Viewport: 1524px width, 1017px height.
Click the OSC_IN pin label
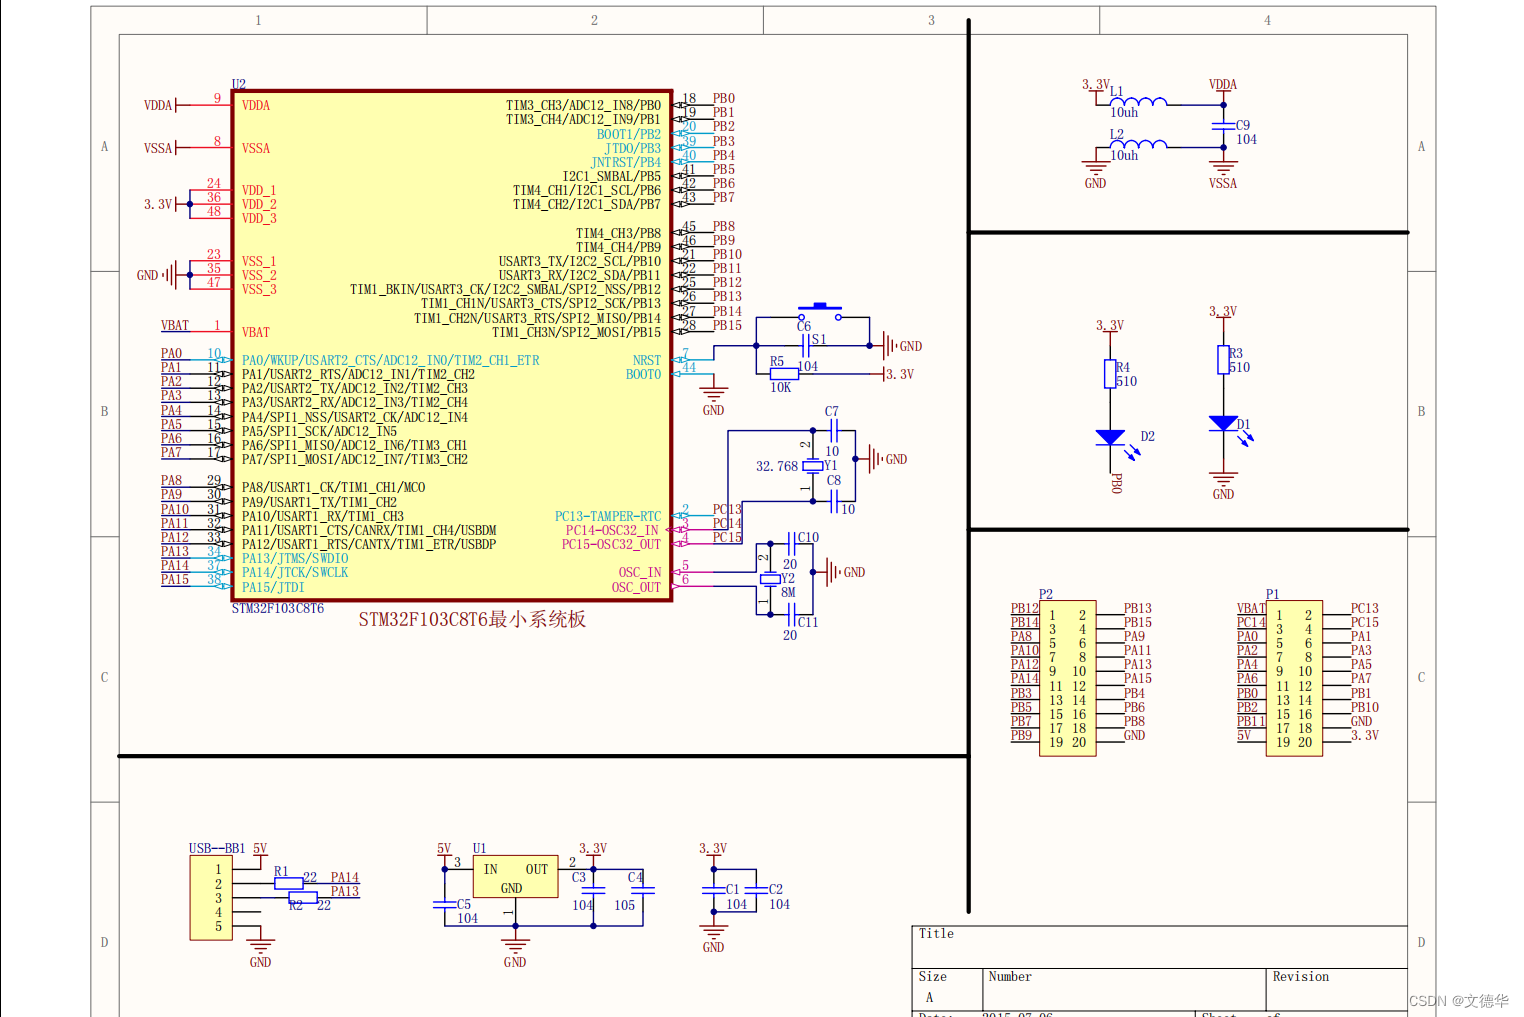pyautogui.click(x=640, y=572)
